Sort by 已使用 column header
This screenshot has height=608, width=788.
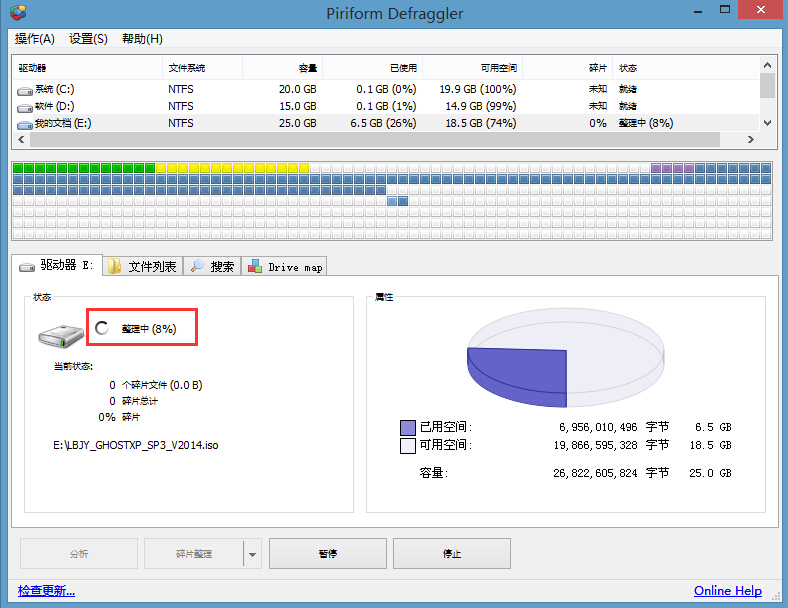372,68
